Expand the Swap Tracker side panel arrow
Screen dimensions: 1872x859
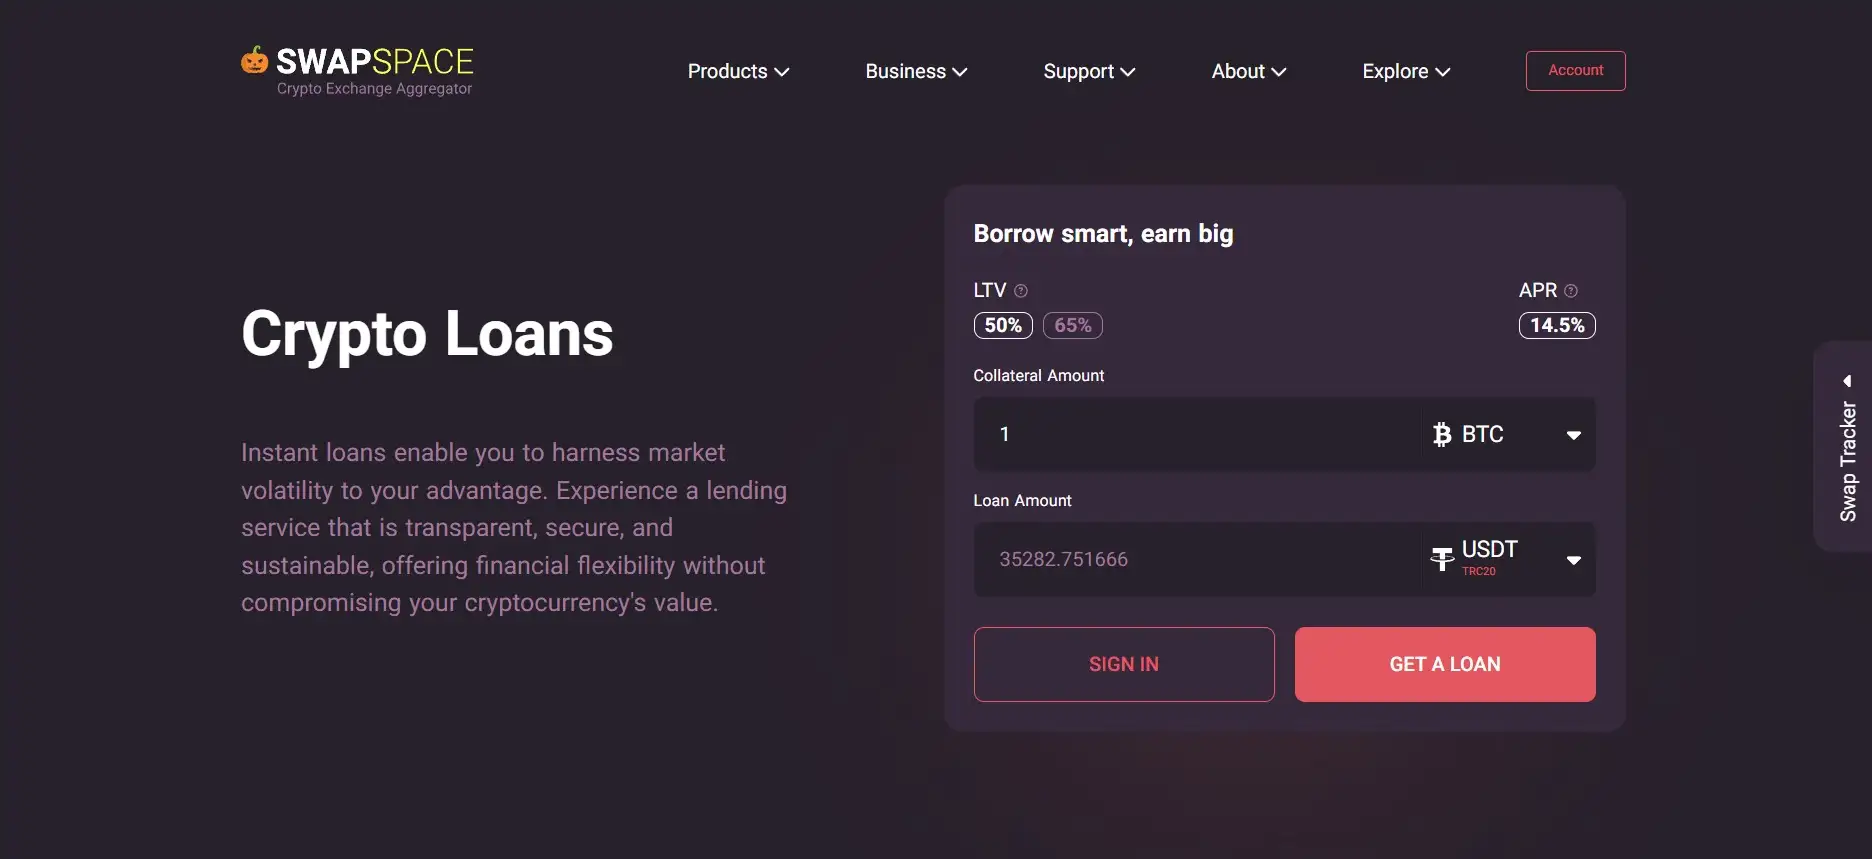[1847, 381]
